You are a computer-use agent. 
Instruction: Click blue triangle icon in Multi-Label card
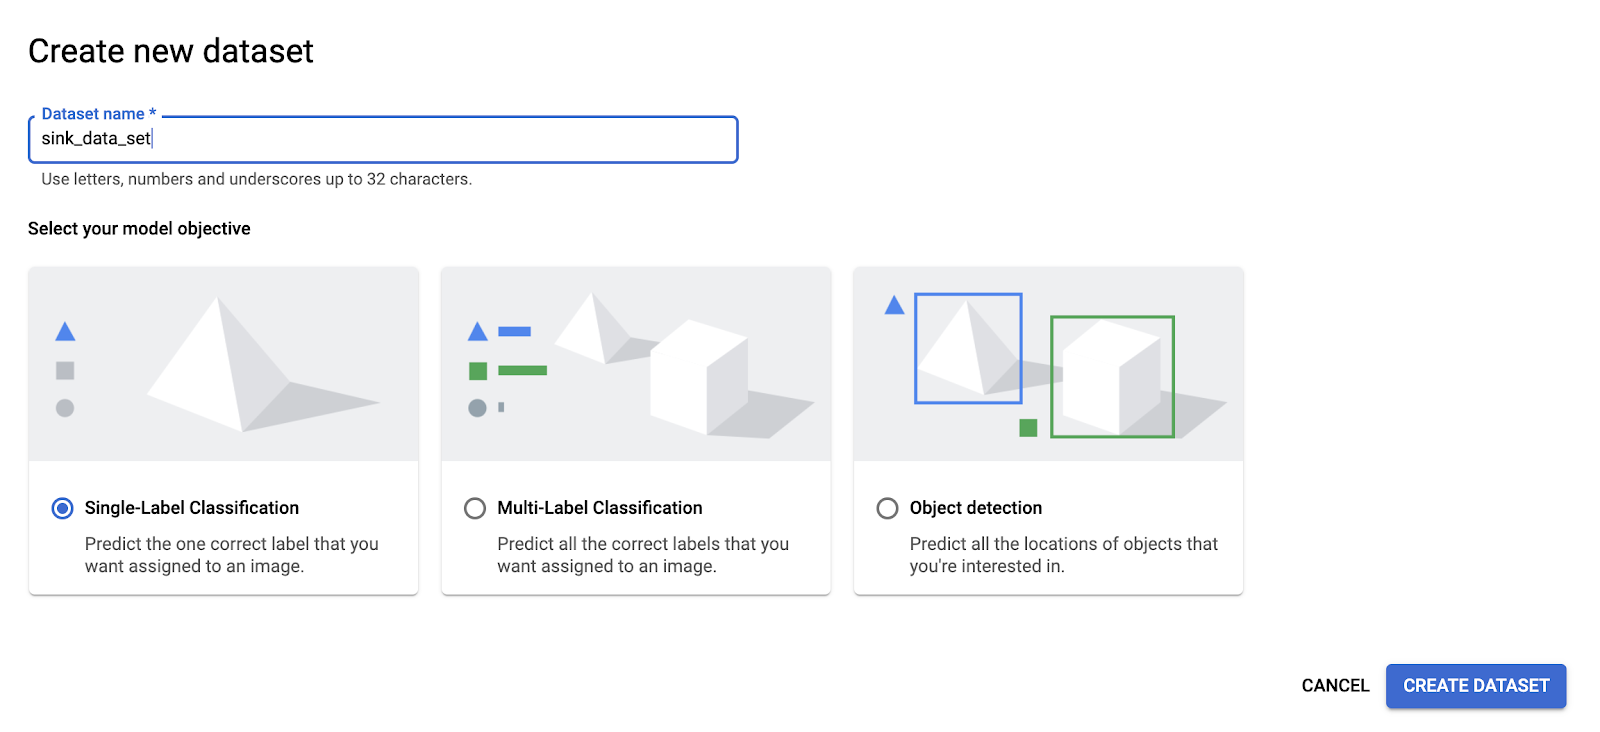478,332
